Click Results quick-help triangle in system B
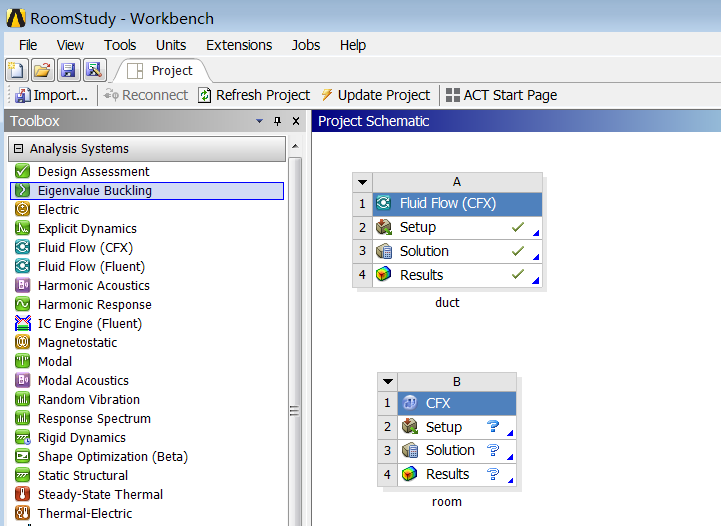The image size is (721, 526). point(510,480)
